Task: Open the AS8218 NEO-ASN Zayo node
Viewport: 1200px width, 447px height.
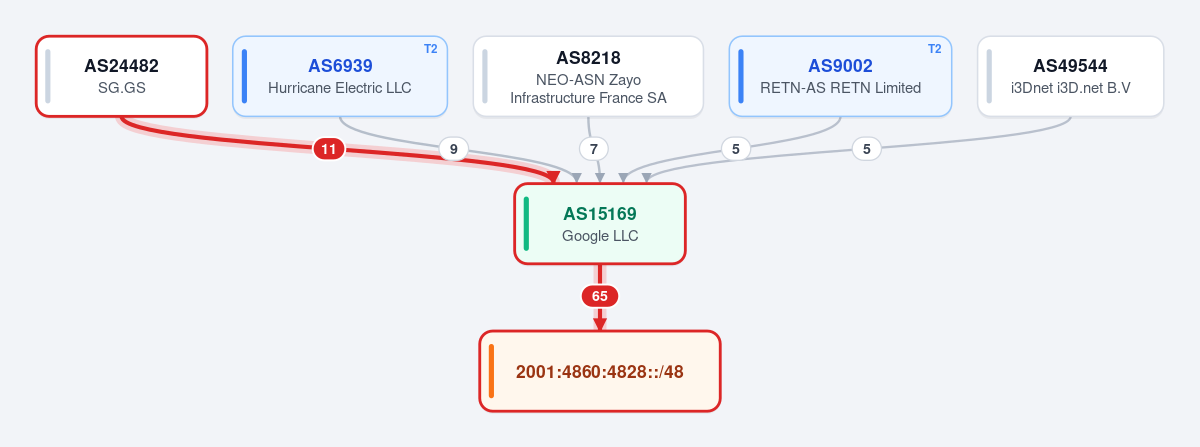Action: pos(588,76)
